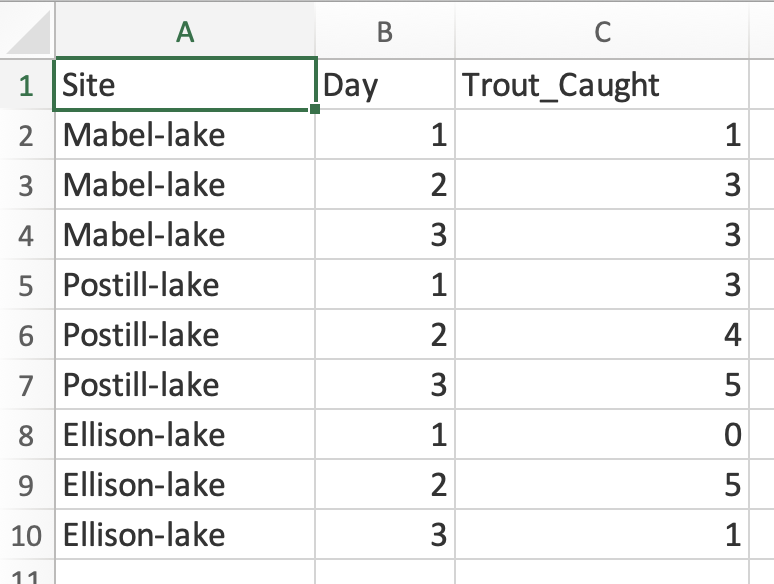
Task: Click empty cell A11
Action: [x=185, y=572]
